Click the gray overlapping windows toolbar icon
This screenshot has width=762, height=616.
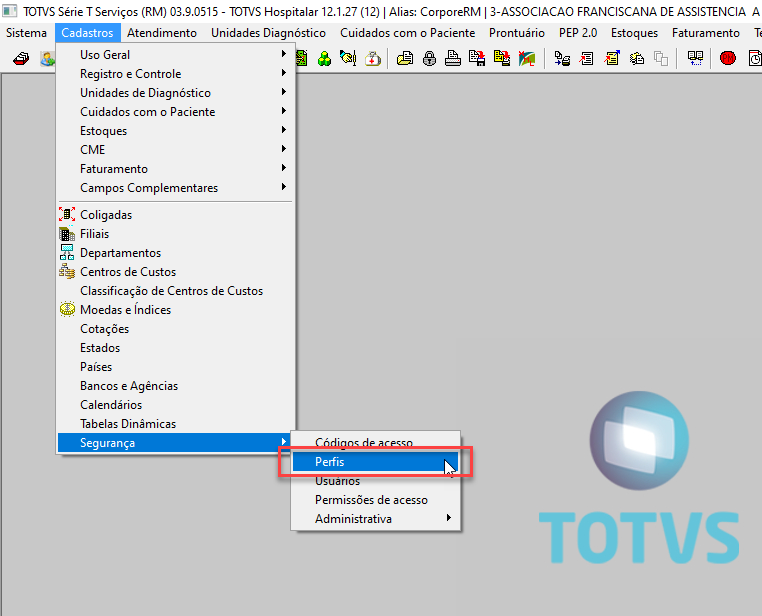point(661,59)
